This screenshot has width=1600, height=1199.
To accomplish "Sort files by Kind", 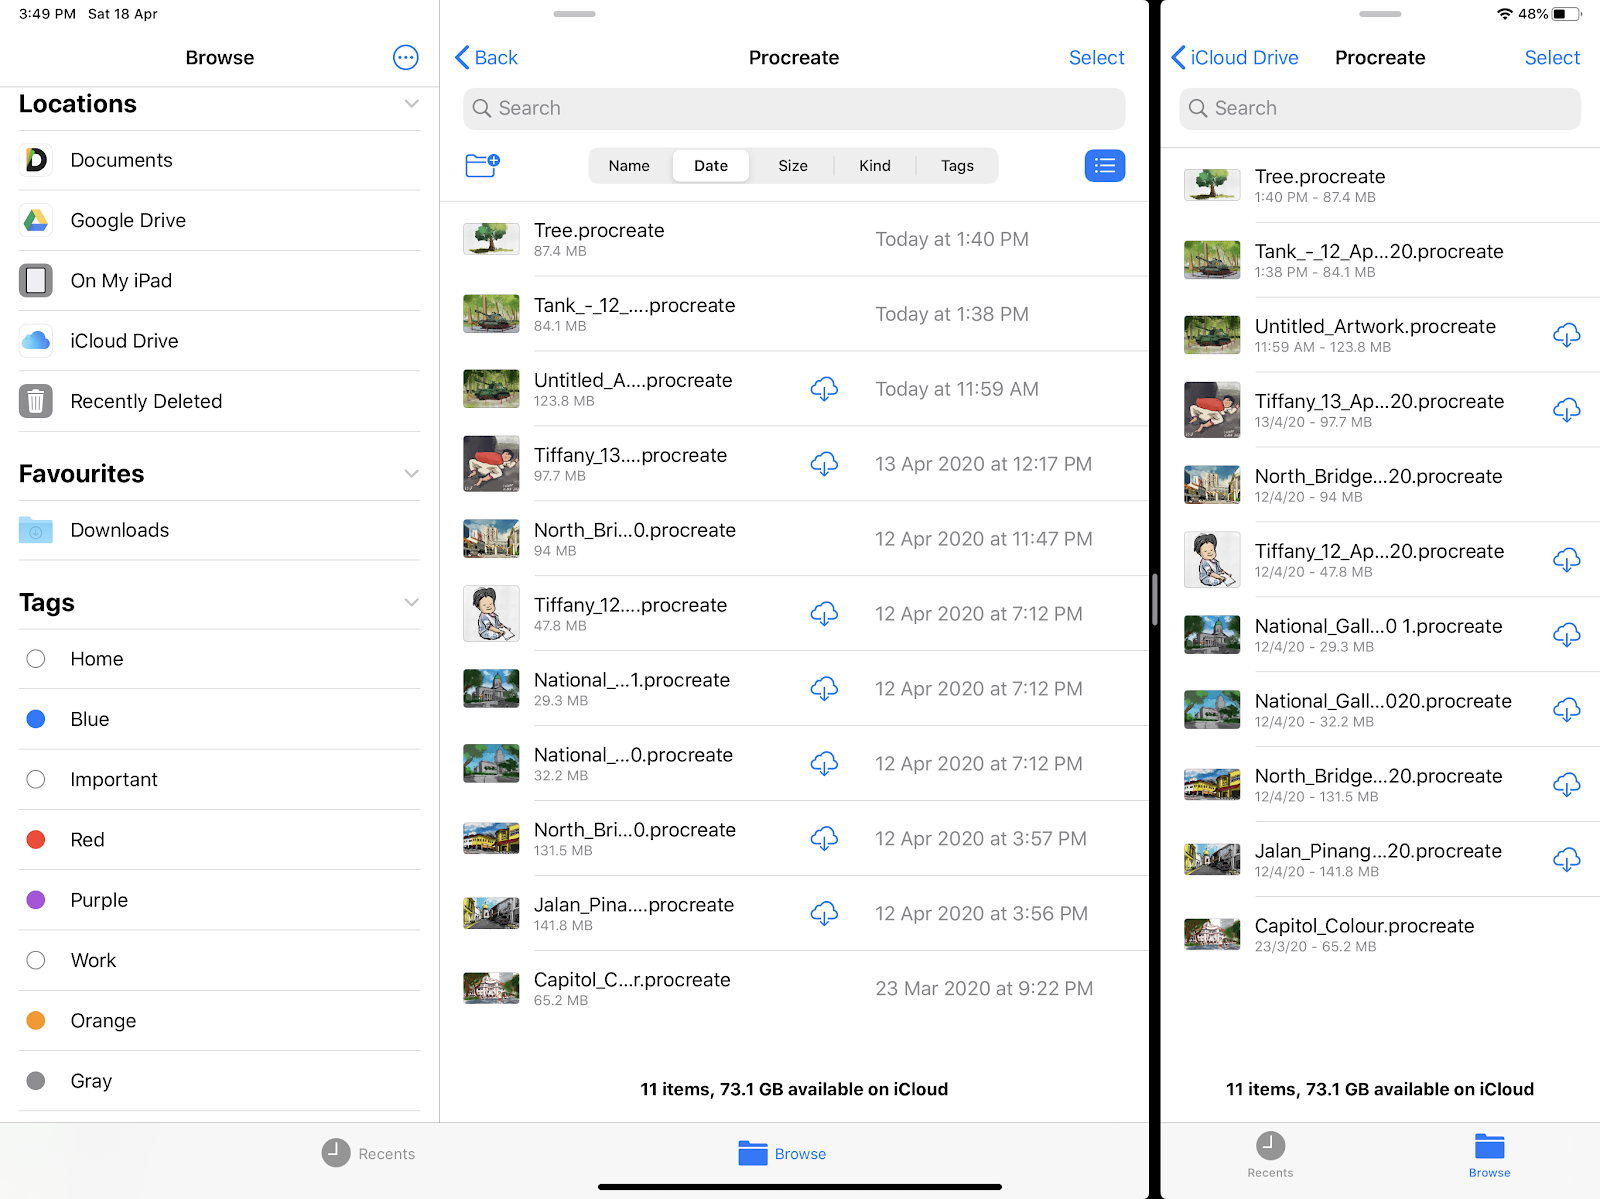I will [875, 166].
